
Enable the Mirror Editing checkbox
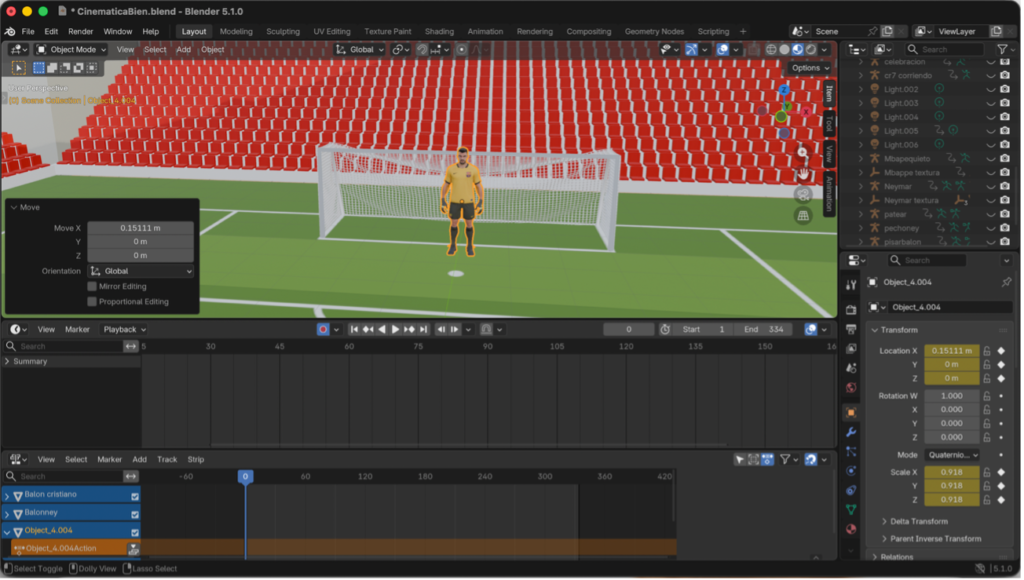coord(92,287)
